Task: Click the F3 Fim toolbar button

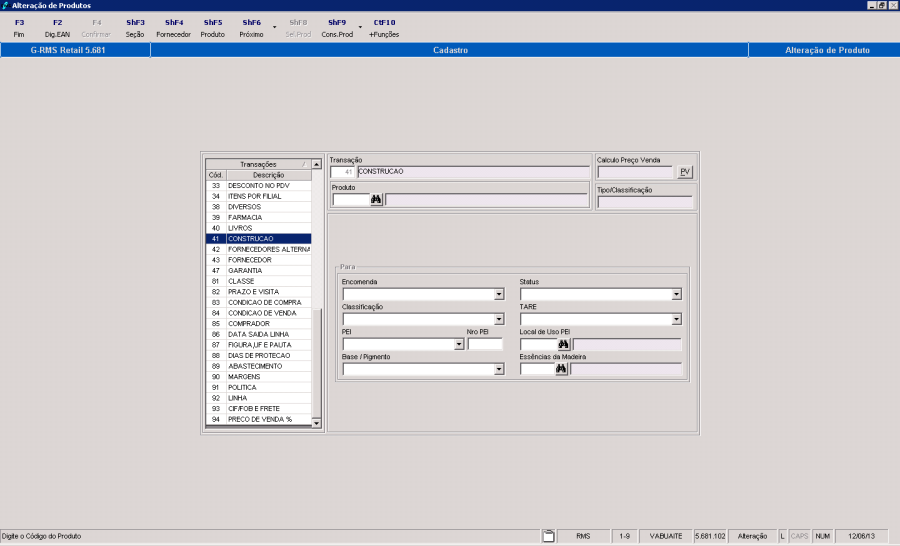Action: point(20,28)
